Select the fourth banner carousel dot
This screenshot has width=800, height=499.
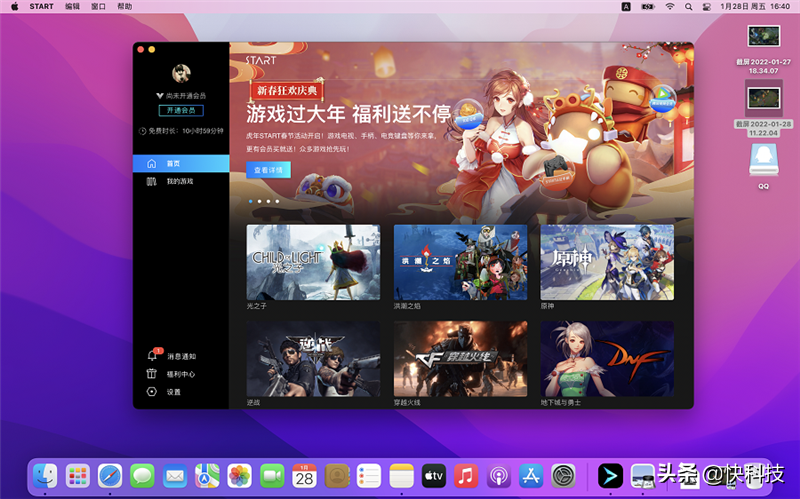[x=277, y=201]
